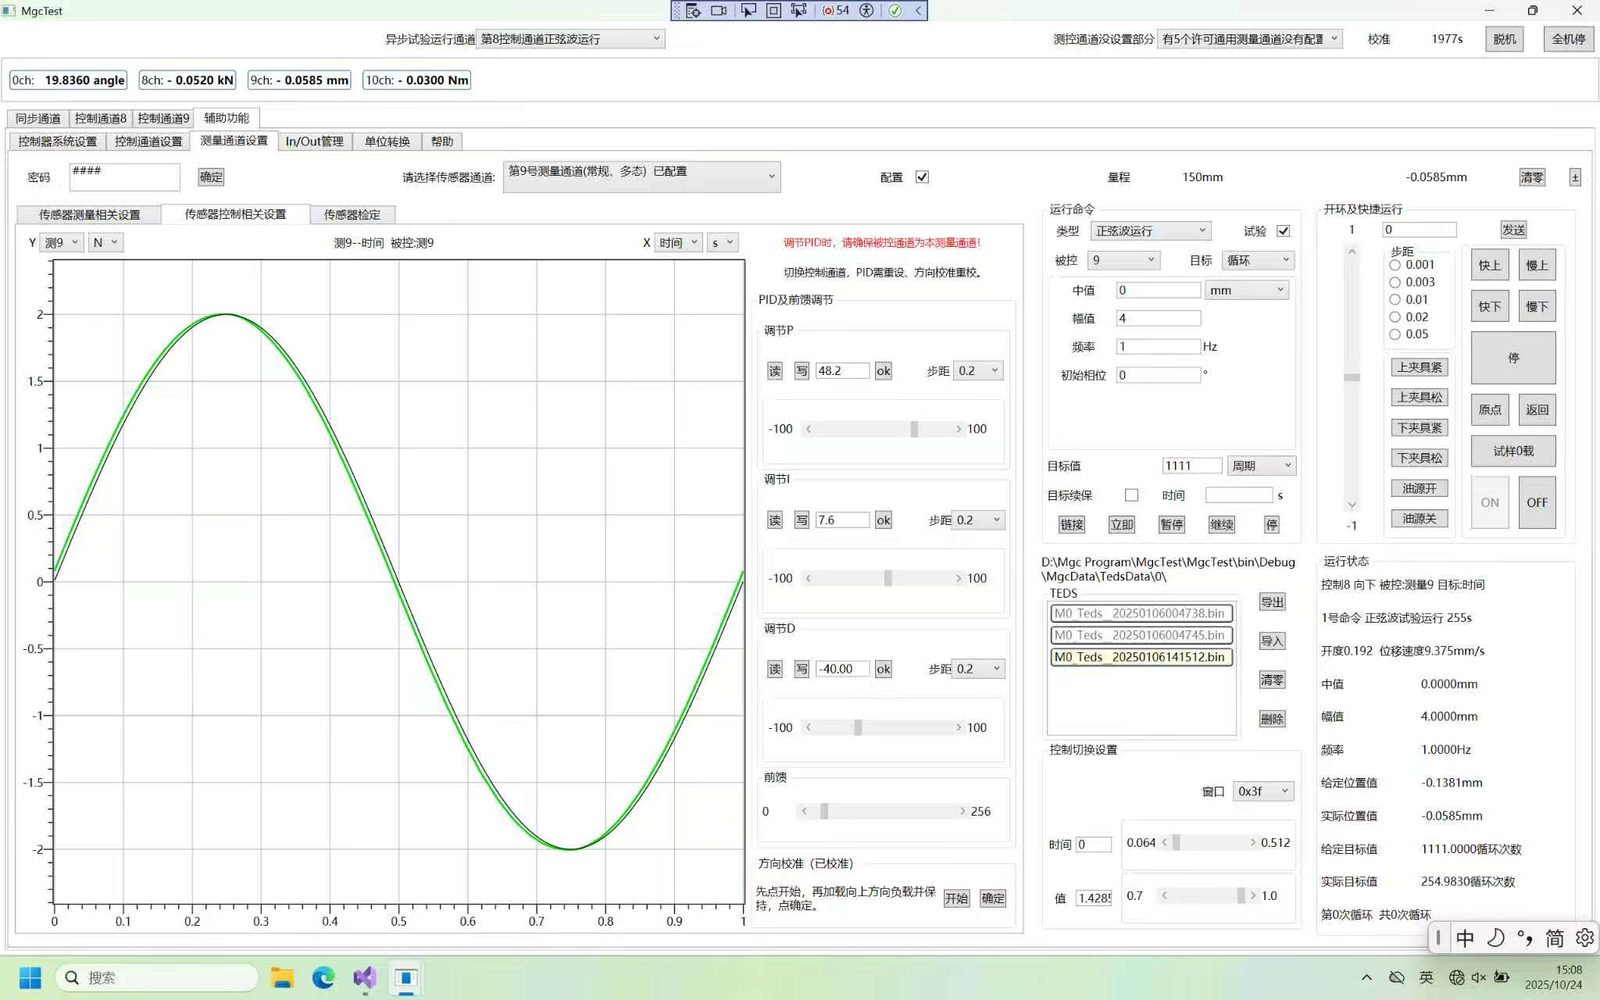Click the 幅值 input field
Screen dimensions: 1600x1000
coord(1157,318)
